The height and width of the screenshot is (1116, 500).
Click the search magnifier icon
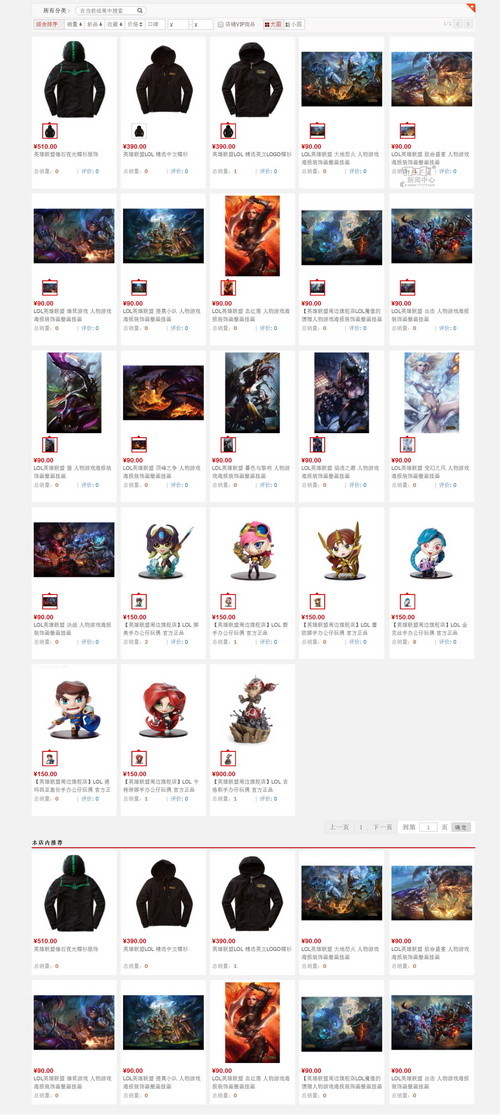[x=140, y=11]
